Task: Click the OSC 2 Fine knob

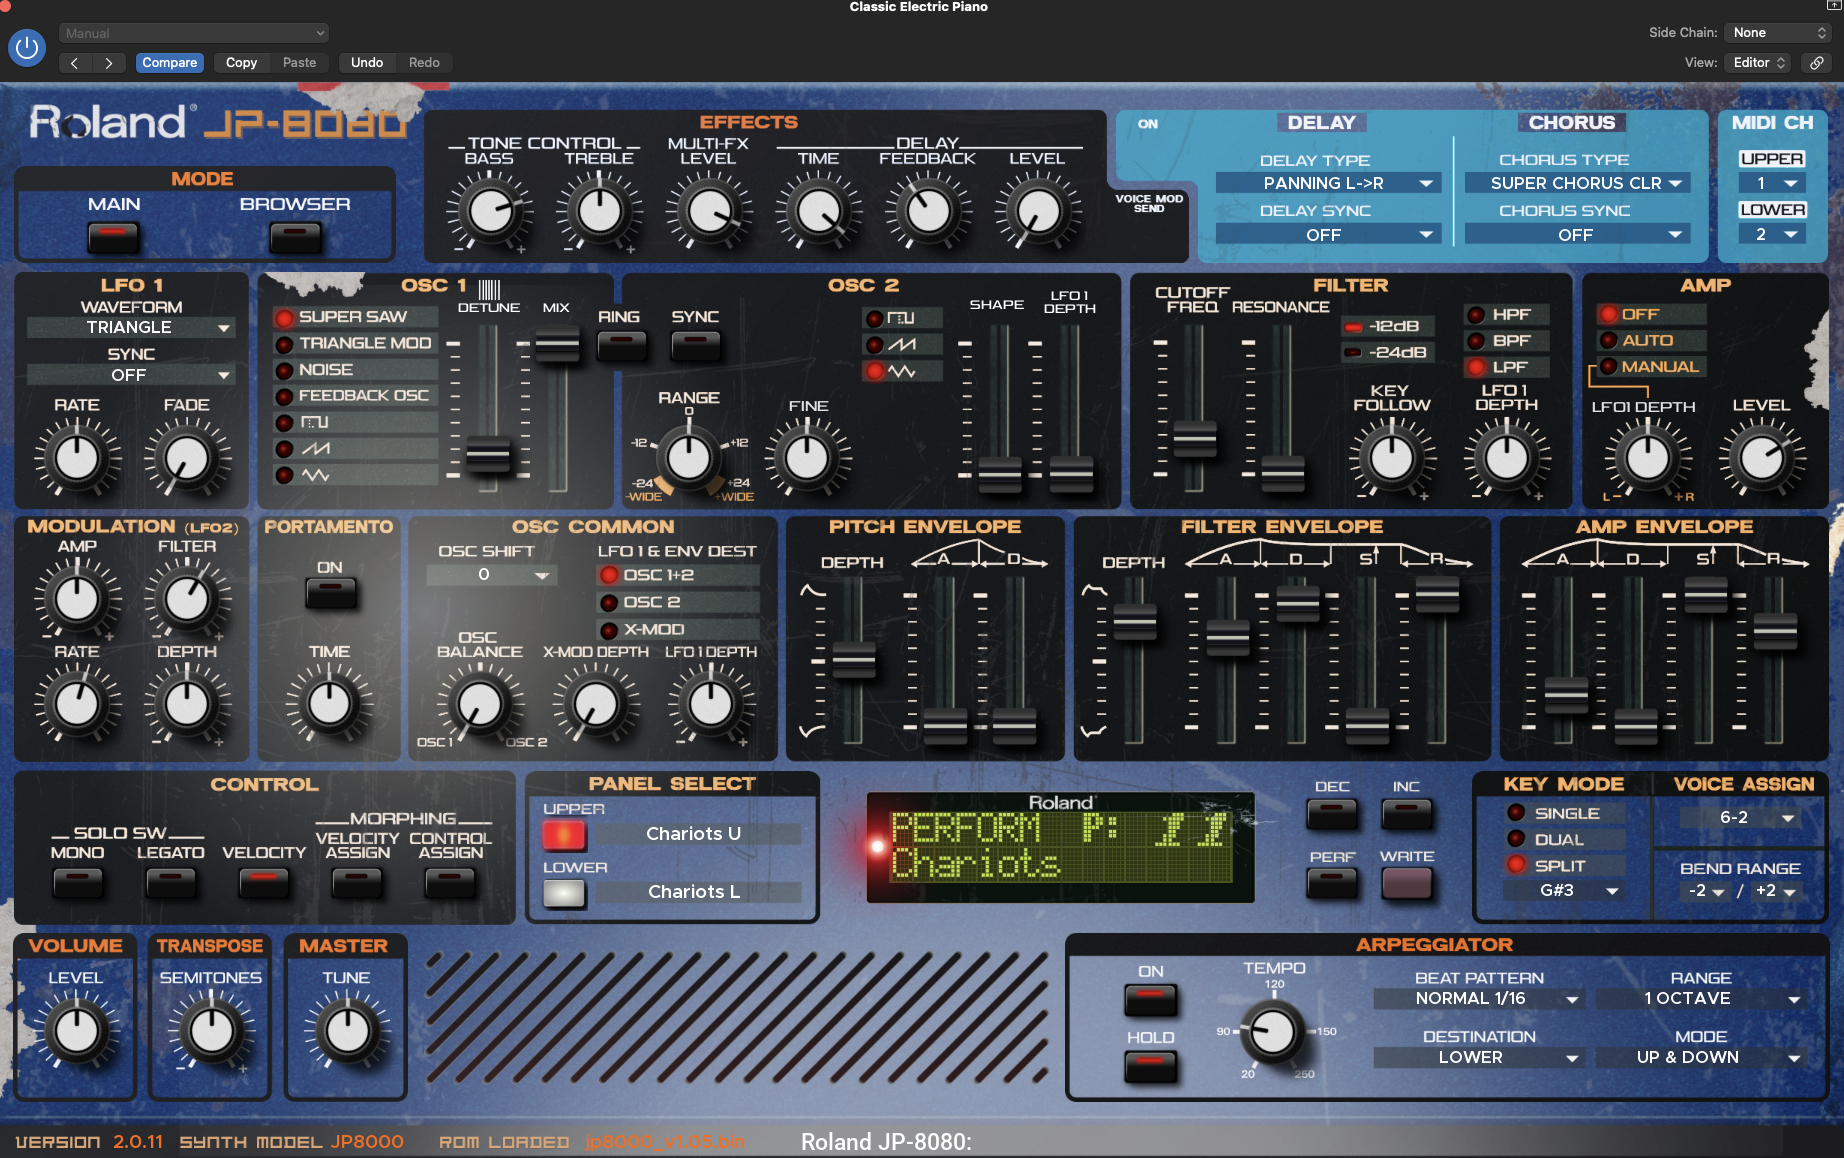Action: point(808,458)
